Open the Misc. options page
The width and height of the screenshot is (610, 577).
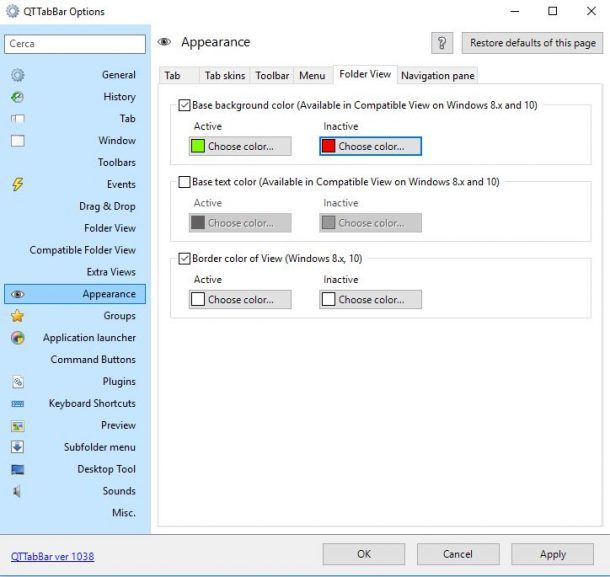[x=75, y=513]
